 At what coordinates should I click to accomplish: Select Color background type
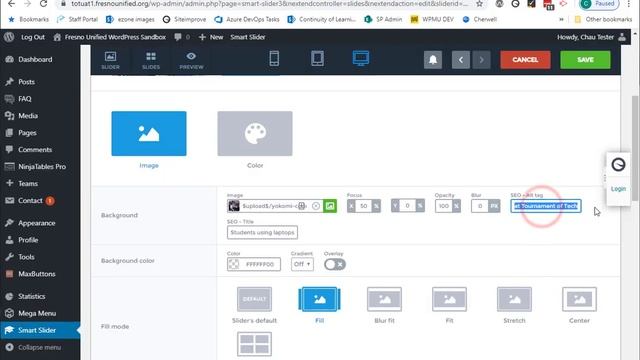(x=255, y=133)
